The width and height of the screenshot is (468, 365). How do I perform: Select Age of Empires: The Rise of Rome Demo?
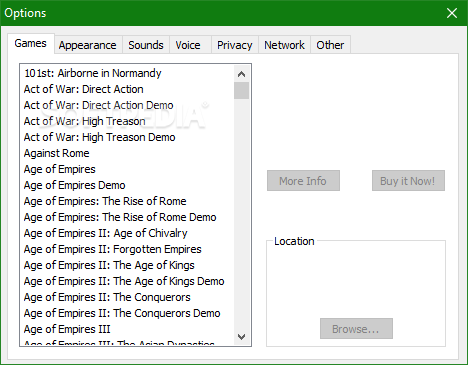click(x=128, y=217)
